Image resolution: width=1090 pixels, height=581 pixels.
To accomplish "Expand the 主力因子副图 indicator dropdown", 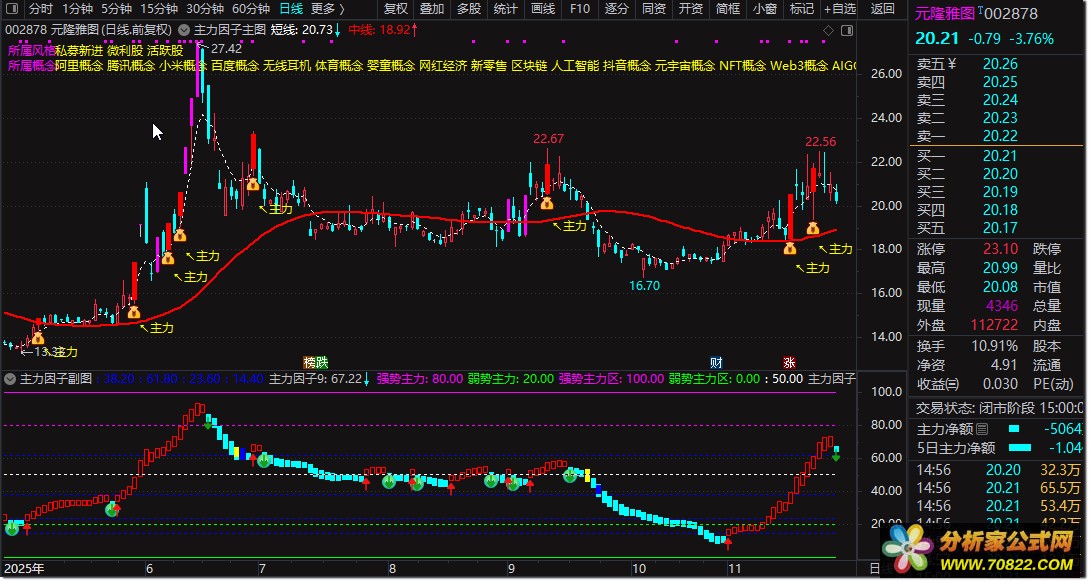I will click(10, 379).
